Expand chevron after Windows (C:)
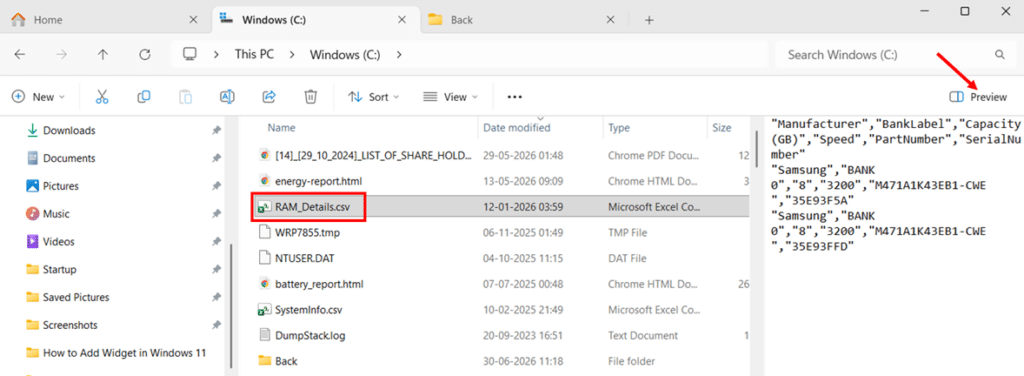The height and width of the screenshot is (376, 1024). 398,55
